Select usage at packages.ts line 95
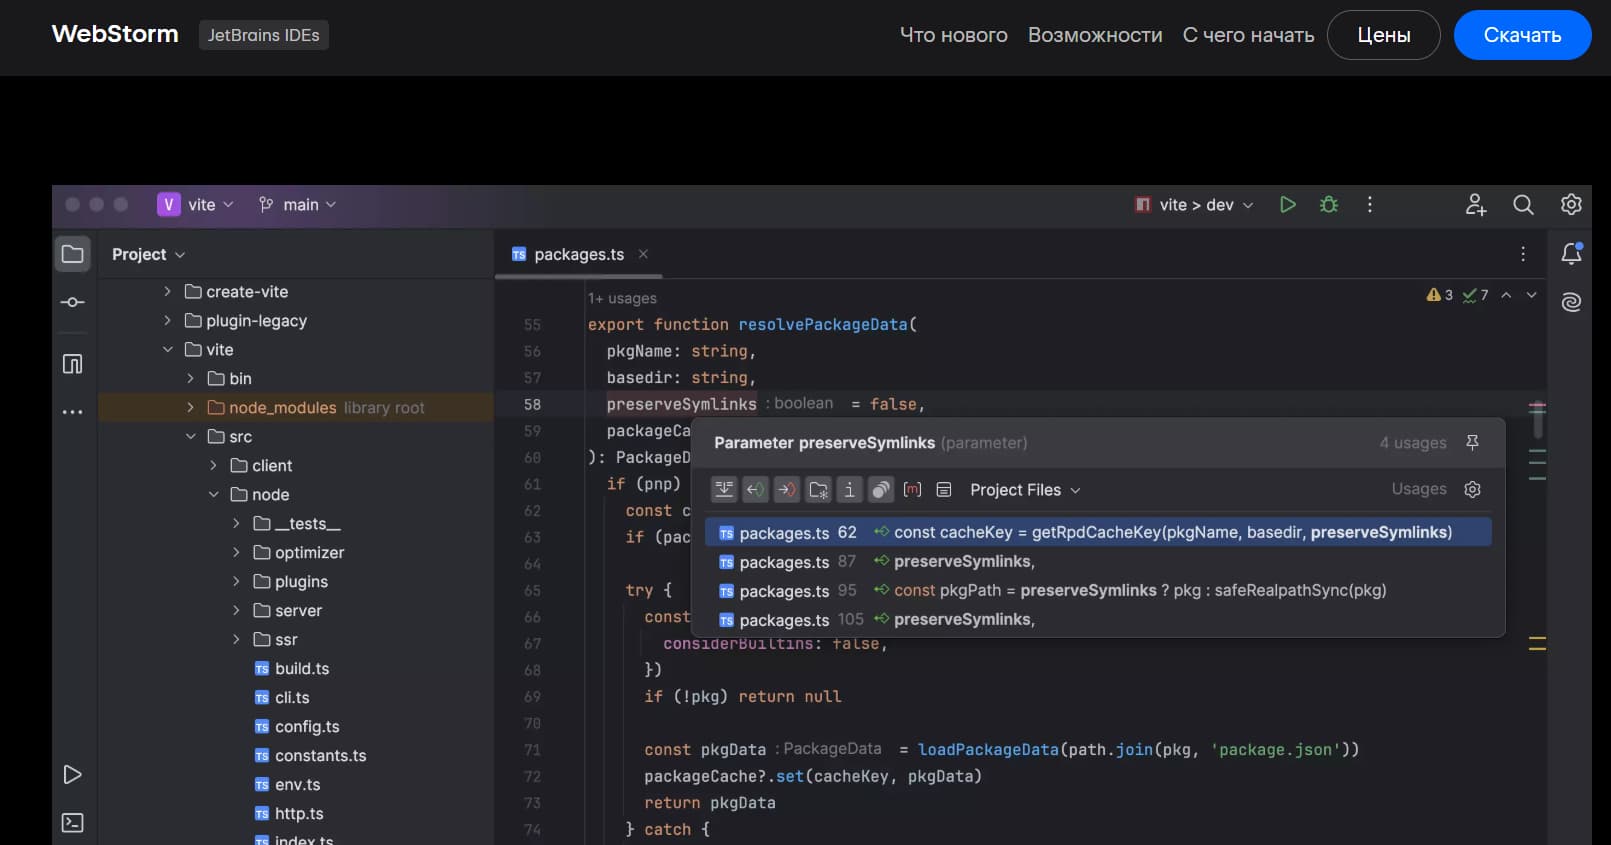 [x=1098, y=590]
